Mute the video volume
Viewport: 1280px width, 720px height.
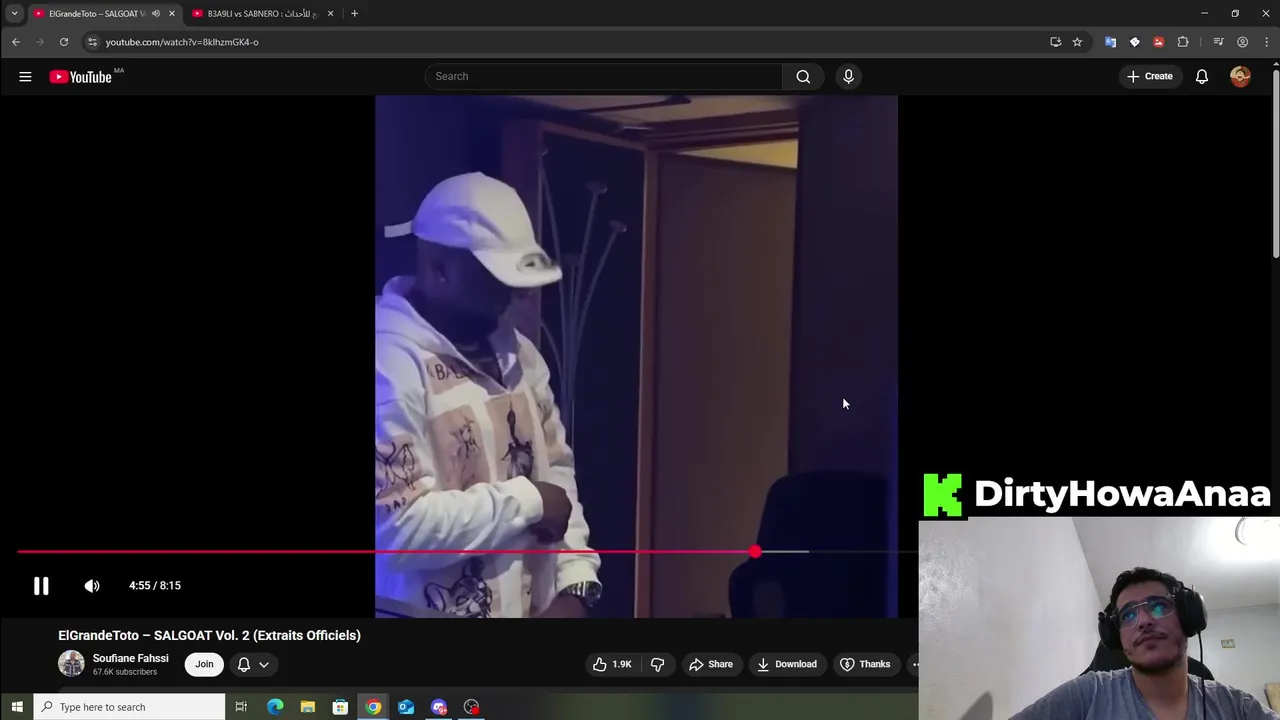(x=92, y=586)
